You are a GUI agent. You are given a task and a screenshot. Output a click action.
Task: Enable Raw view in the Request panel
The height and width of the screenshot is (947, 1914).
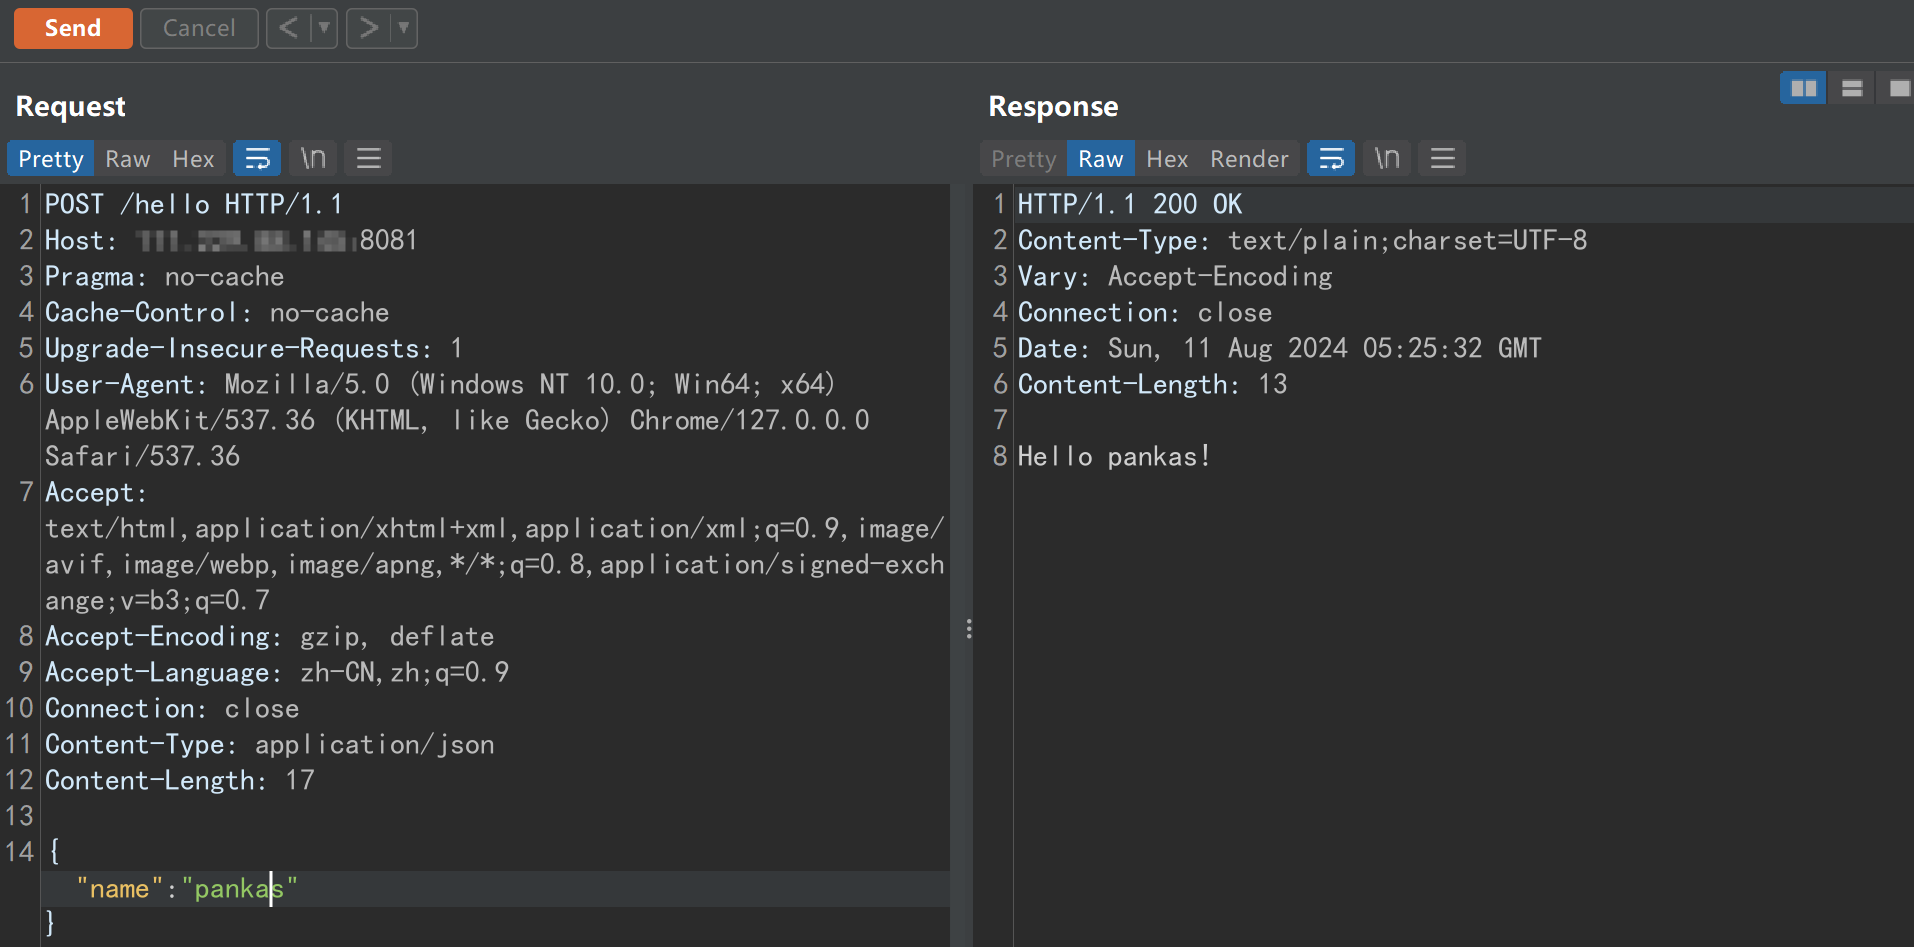127,158
